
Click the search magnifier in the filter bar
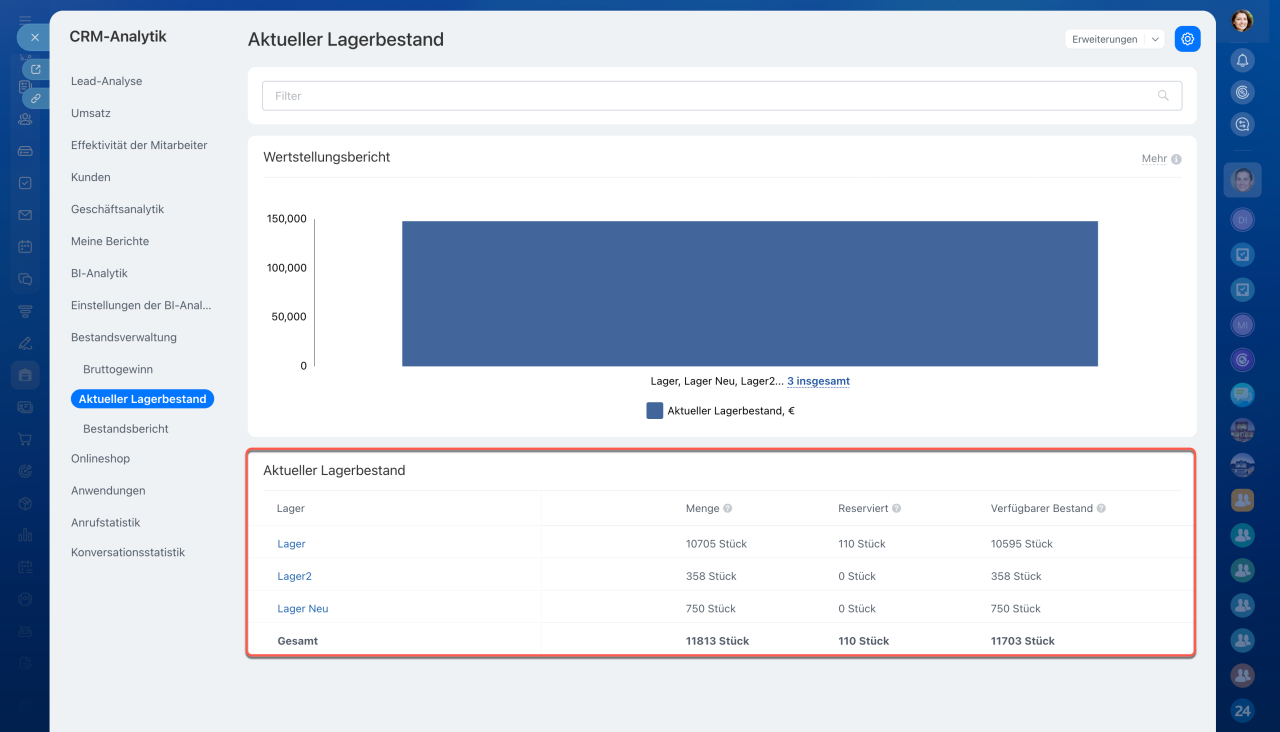pyautogui.click(x=1163, y=96)
